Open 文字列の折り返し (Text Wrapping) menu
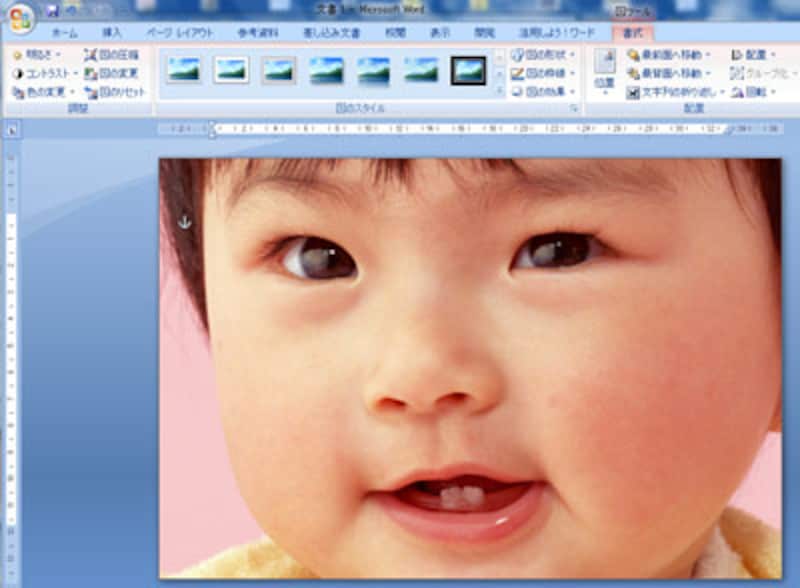The image size is (800, 588). tap(676, 92)
